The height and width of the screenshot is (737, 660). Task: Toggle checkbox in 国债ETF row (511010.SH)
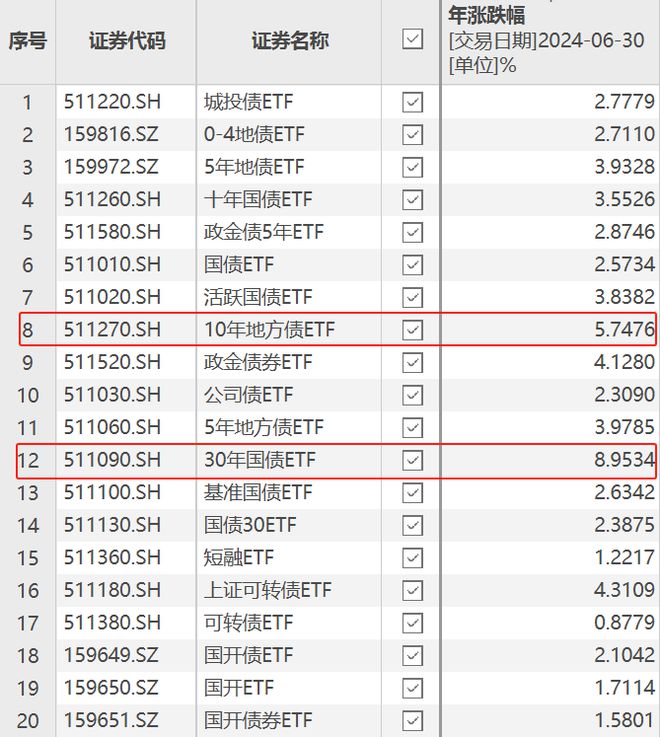coord(412,265)
